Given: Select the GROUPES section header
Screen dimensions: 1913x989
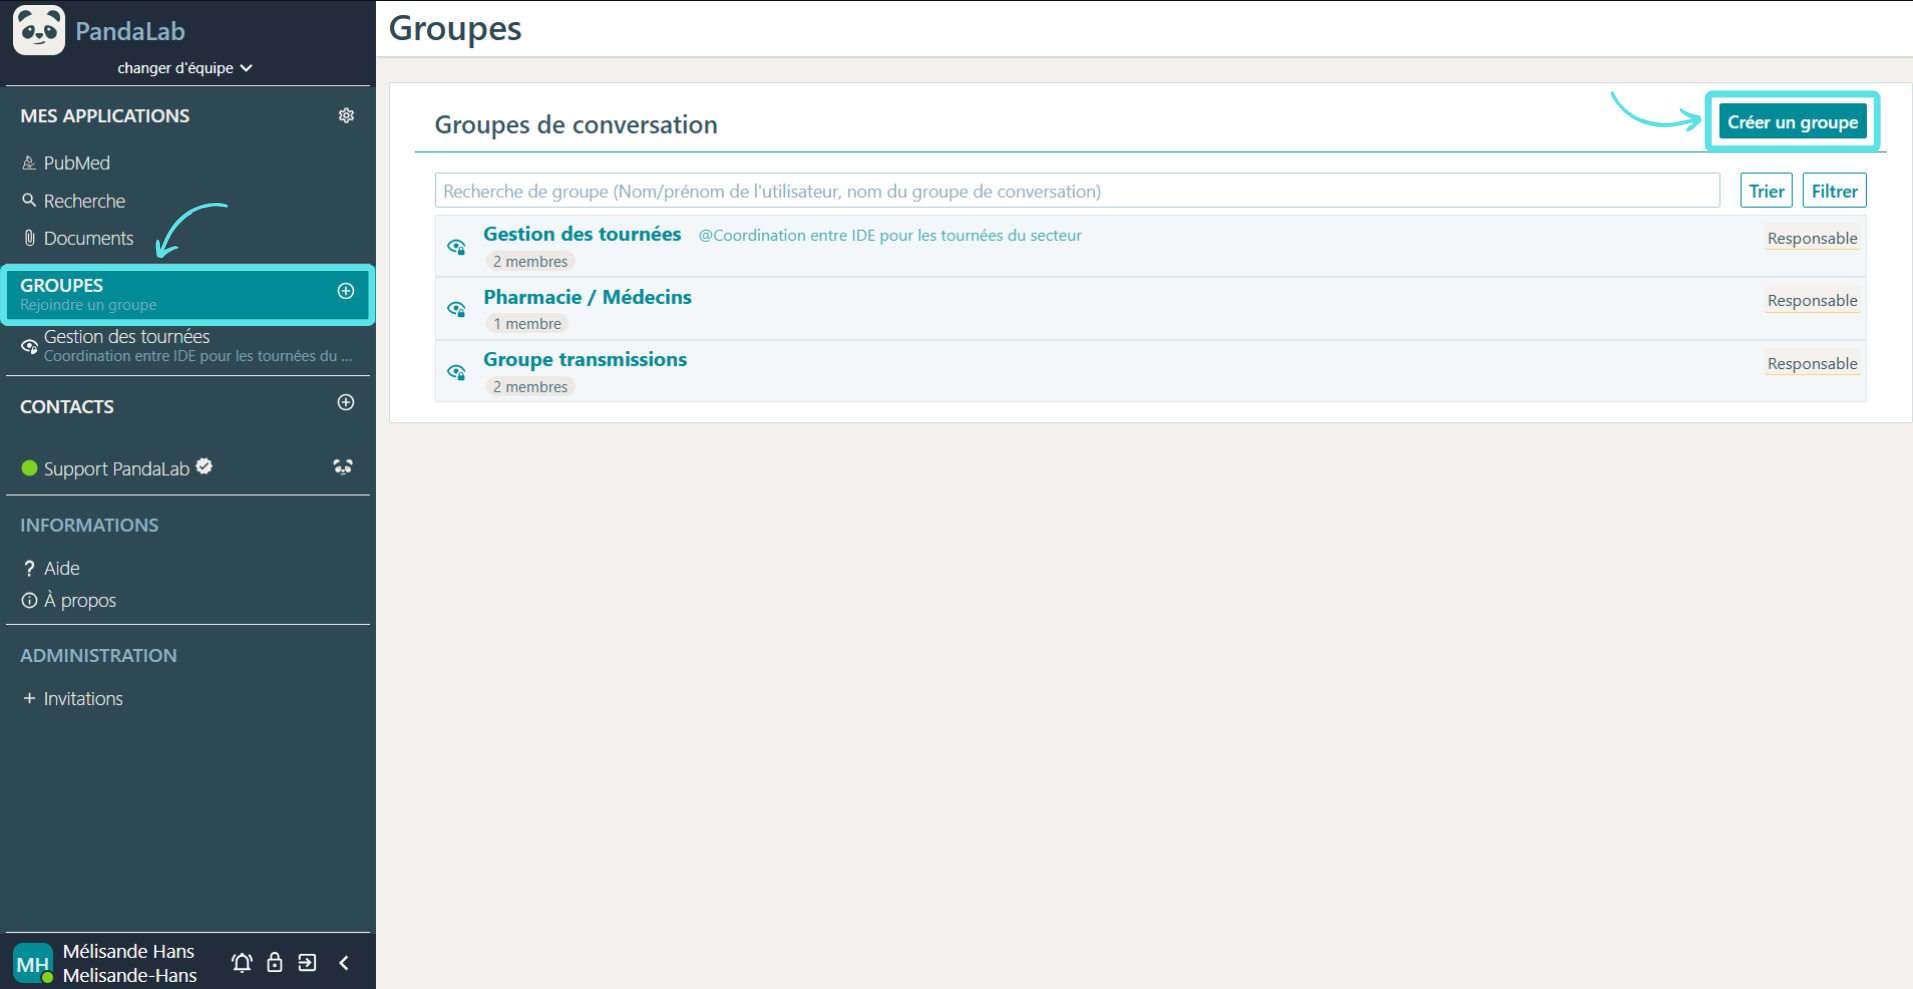Looking at the screenshot, I should (x=188, y=295).
